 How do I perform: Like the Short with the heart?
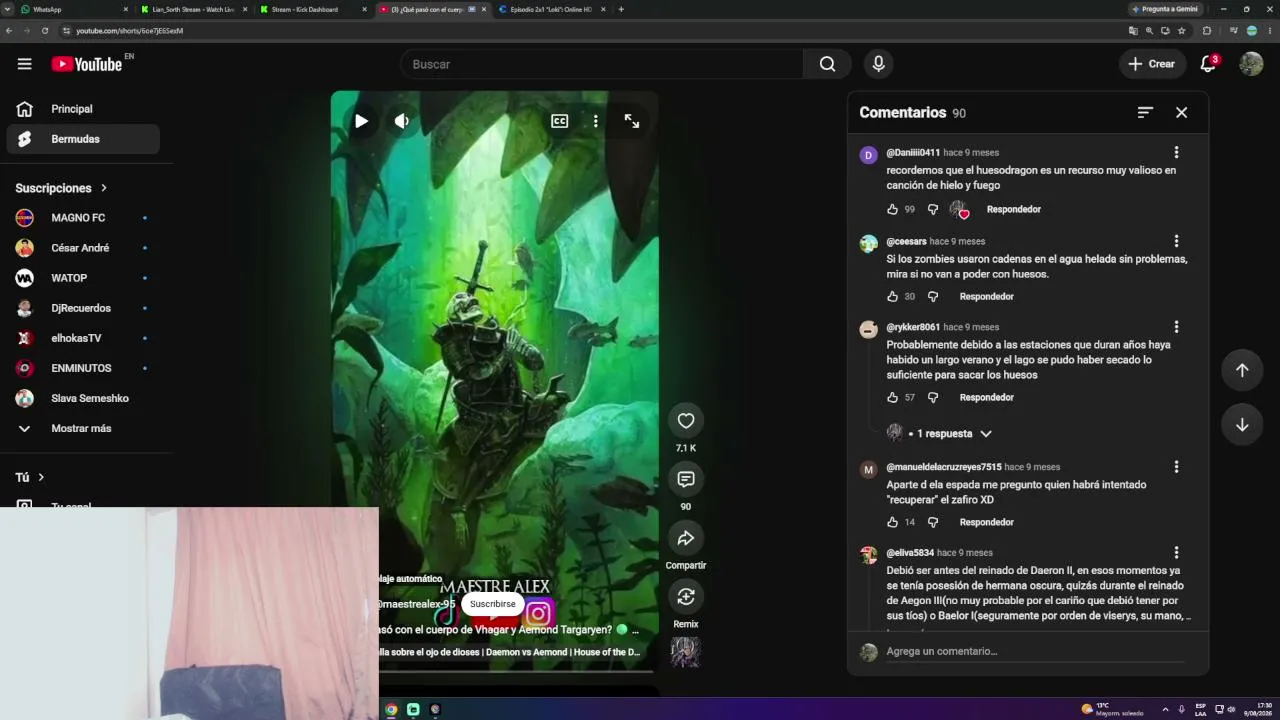click(x=686, y=421)
